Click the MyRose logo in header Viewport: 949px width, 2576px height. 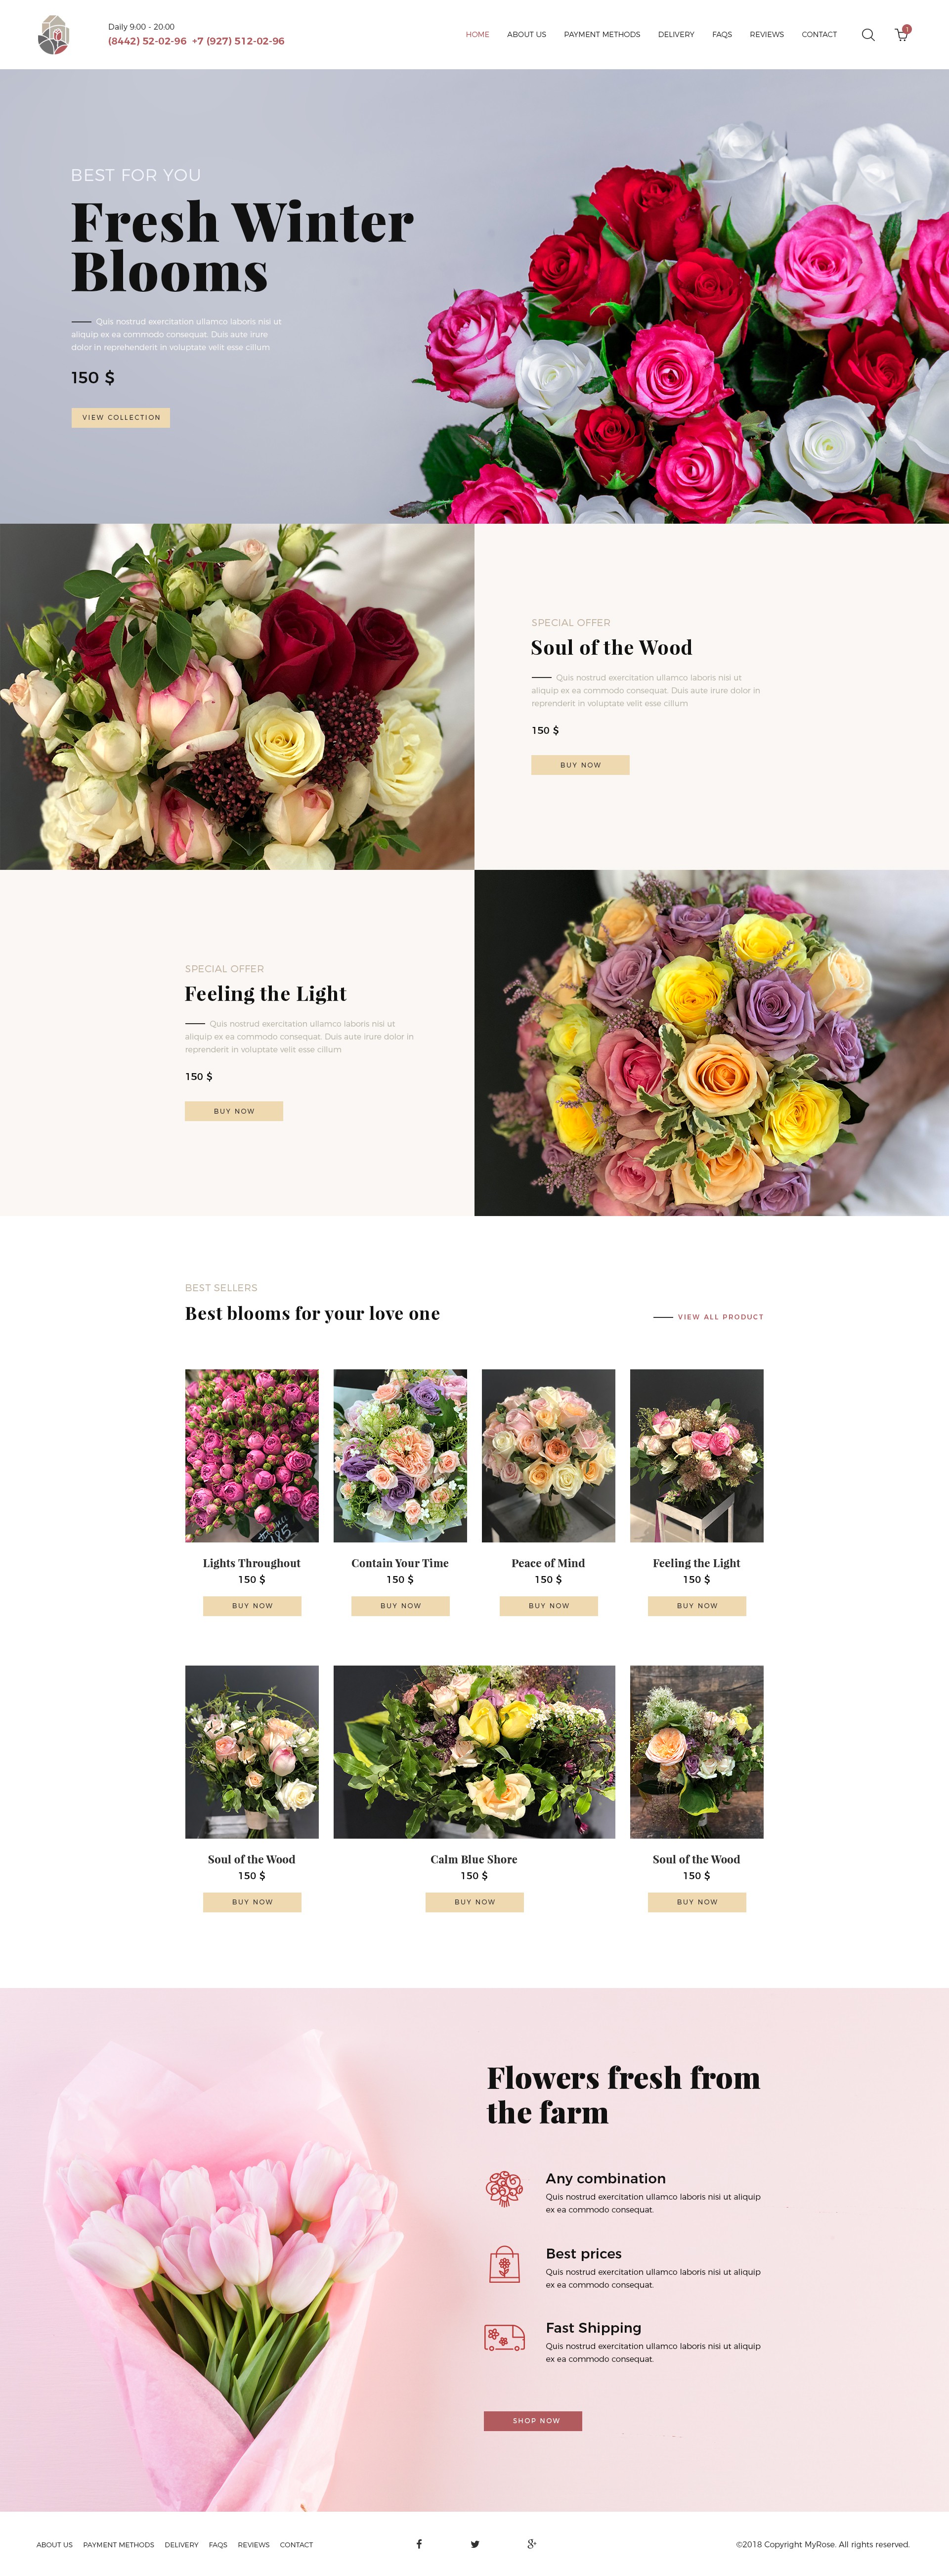tap(53, 35)
